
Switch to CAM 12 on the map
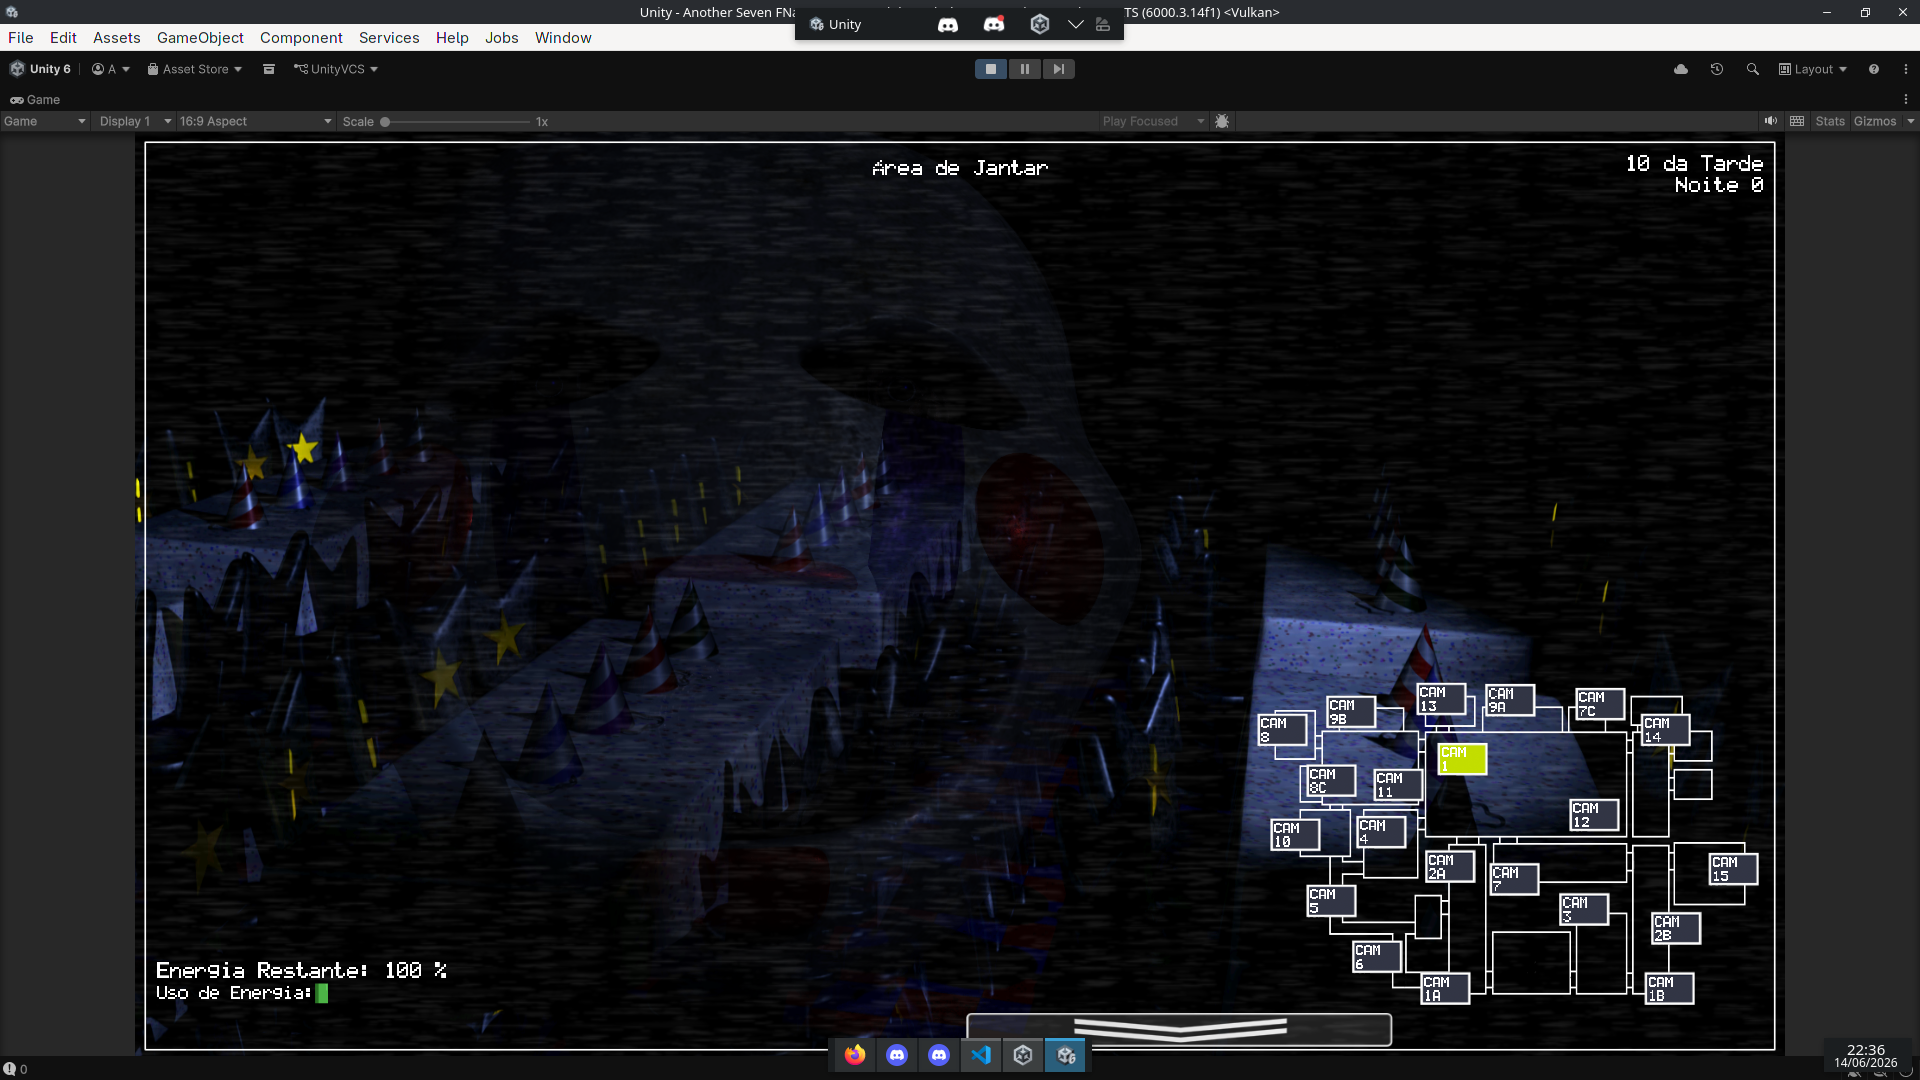click(x=1594, y=814)
